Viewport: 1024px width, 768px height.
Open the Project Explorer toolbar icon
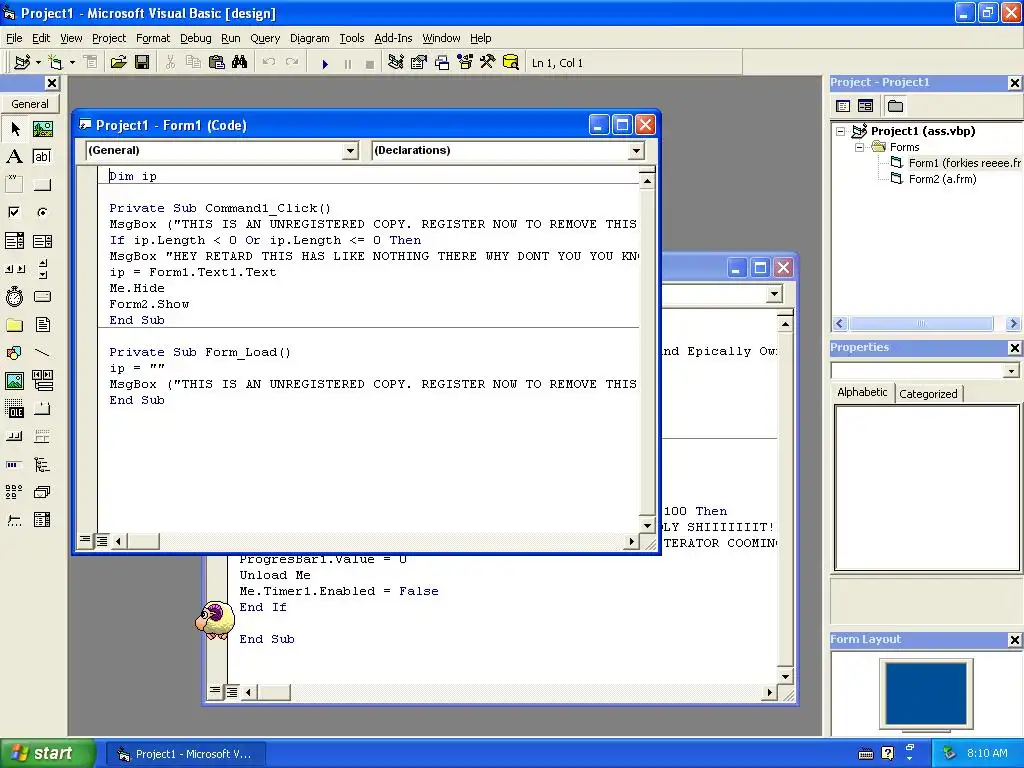click(x=396, y=63)
